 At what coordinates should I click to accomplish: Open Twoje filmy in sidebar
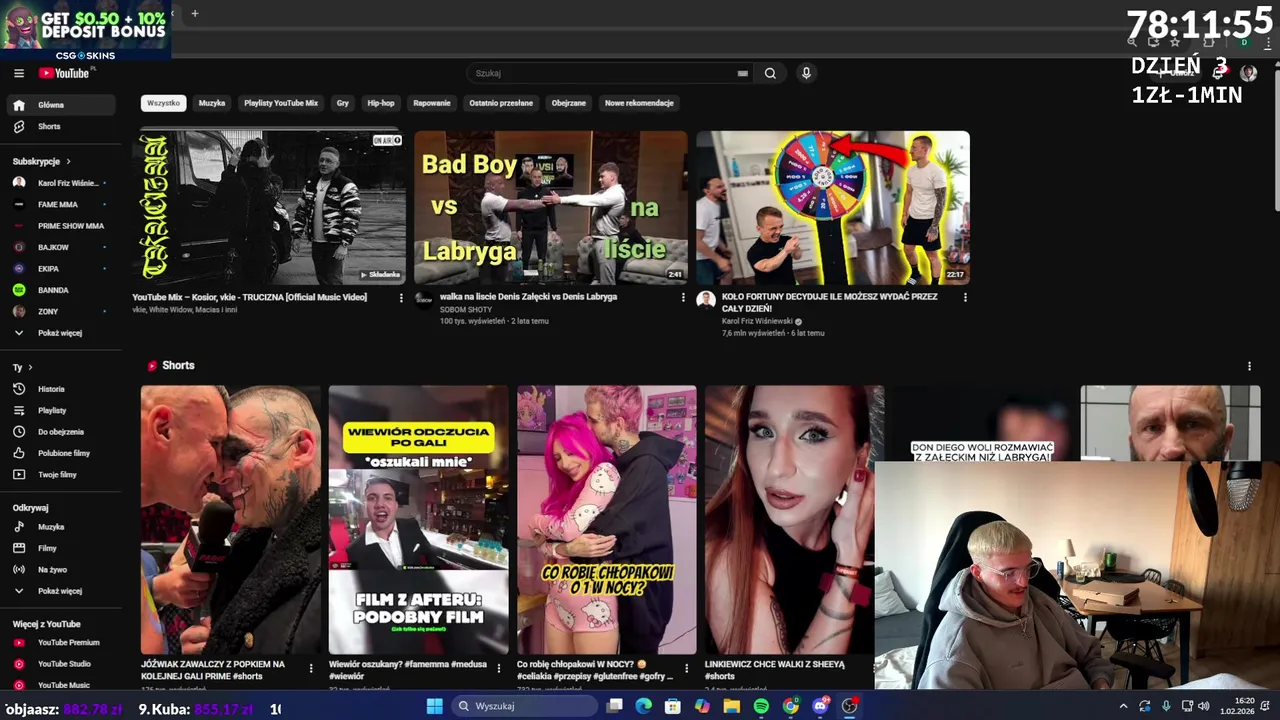click(62, 475)
